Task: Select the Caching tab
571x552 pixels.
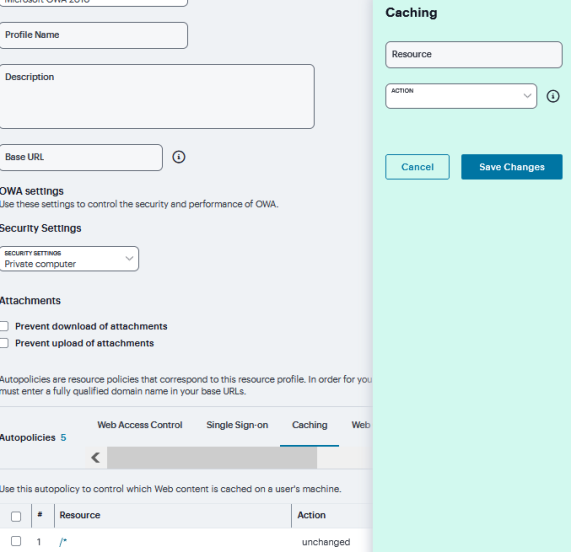Action: pos(310,425)
